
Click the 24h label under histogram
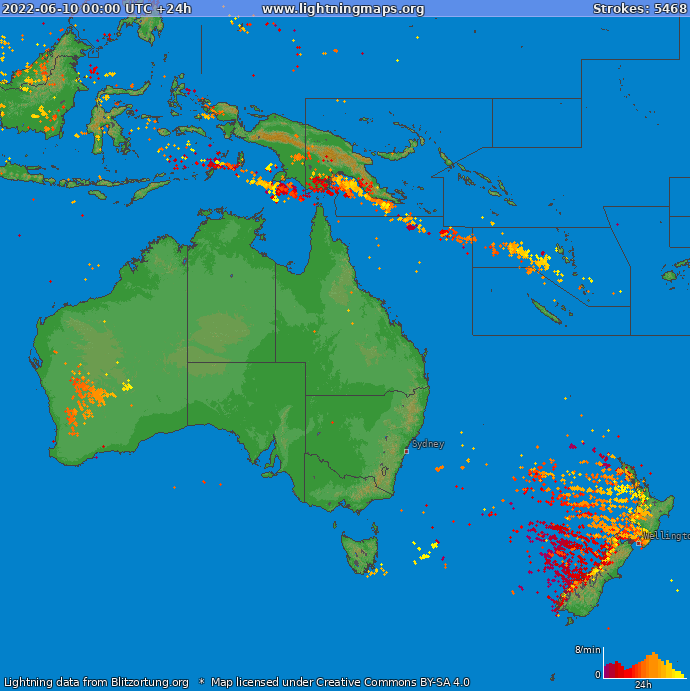point(643,685)
